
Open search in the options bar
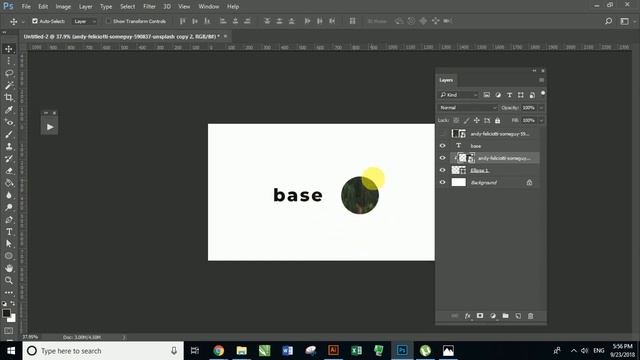pyautogui.click(x=608, y=21)
